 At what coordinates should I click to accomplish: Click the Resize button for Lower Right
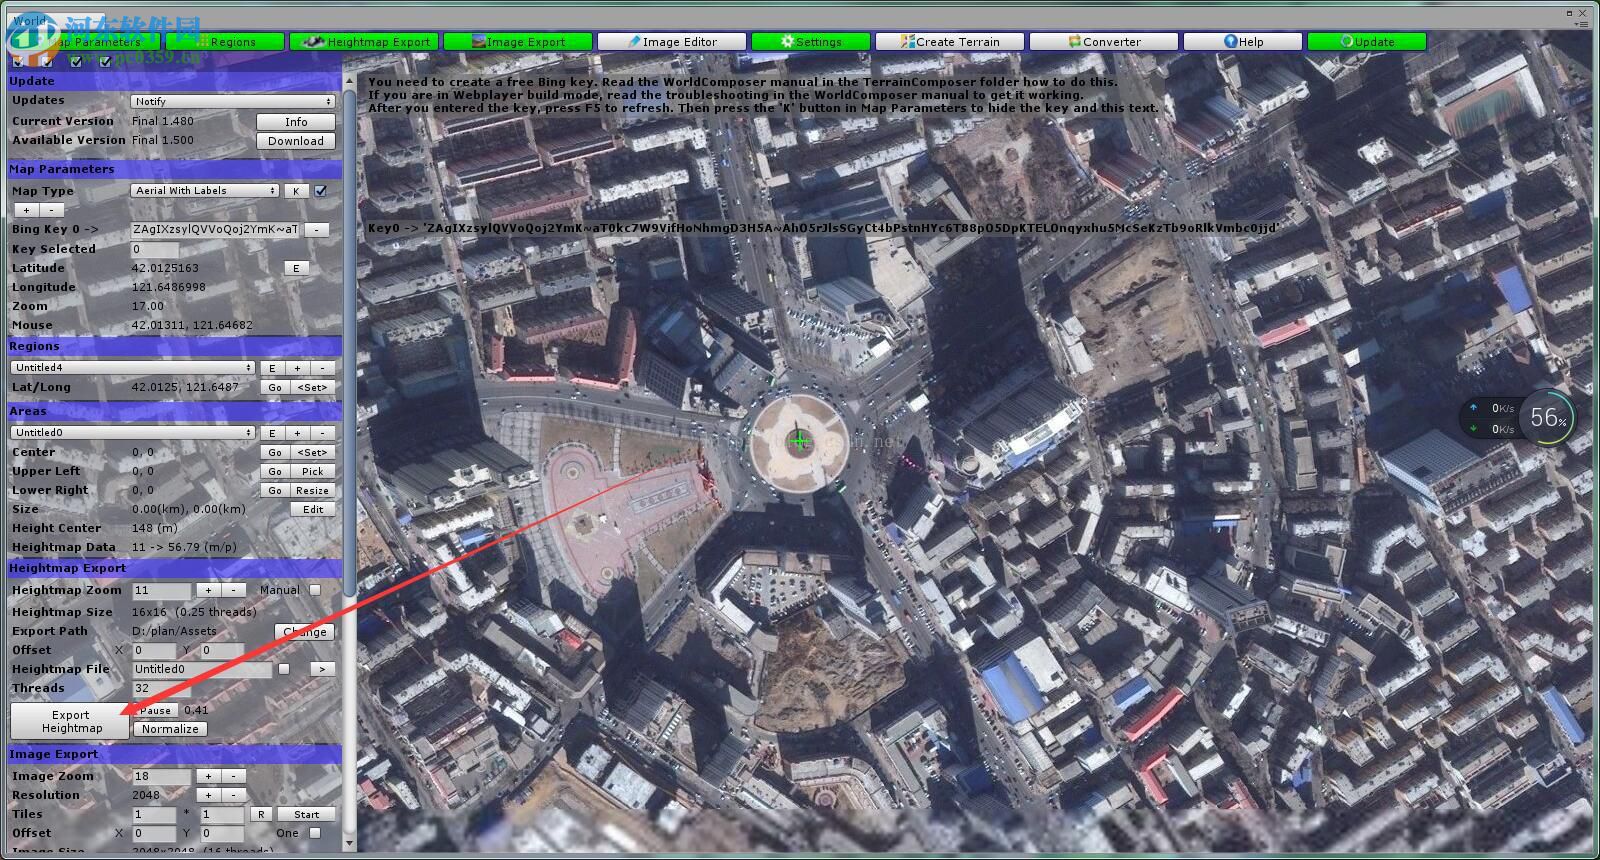[313, 490]
